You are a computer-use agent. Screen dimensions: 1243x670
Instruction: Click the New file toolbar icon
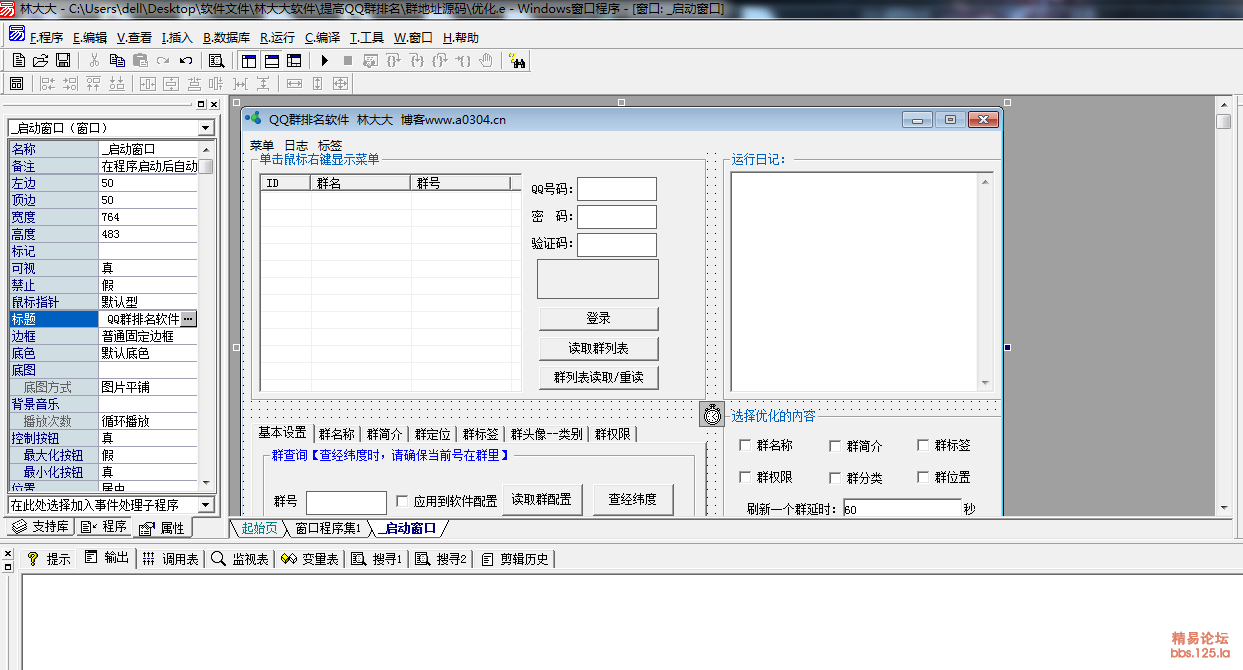pos(19,61)
